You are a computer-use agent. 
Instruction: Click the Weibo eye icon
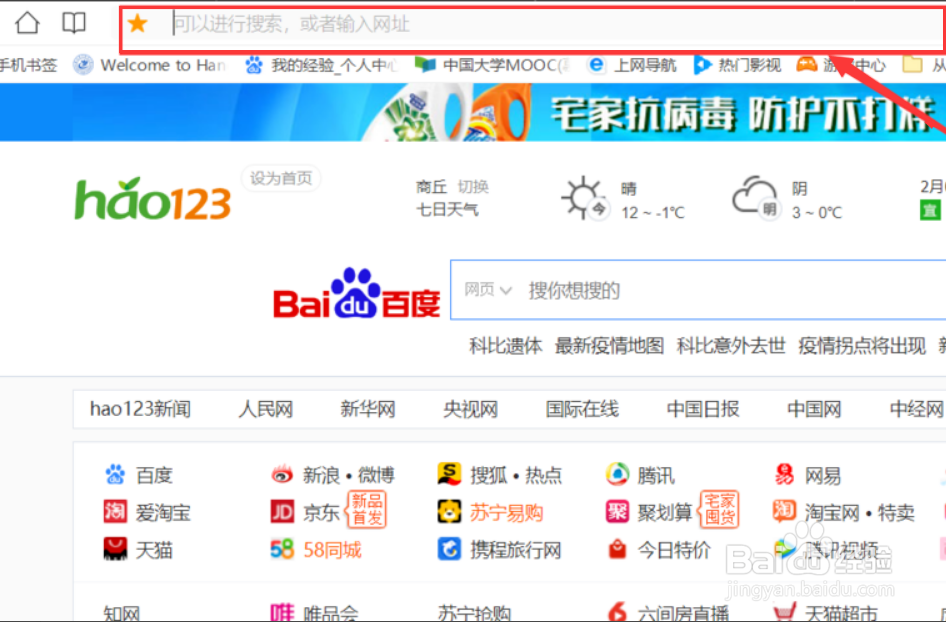point(282,475)
